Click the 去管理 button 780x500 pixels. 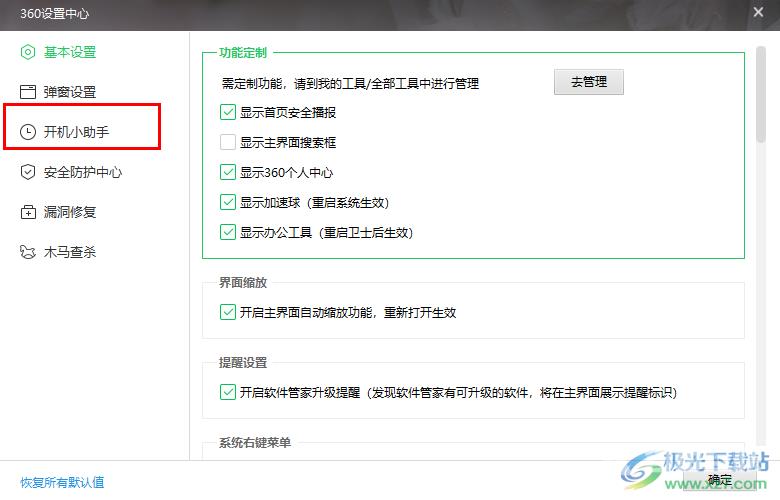click(588, 82)
